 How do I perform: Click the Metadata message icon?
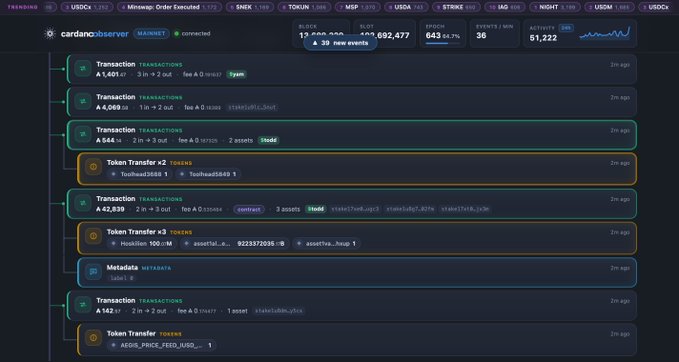(x=93, y=272)
